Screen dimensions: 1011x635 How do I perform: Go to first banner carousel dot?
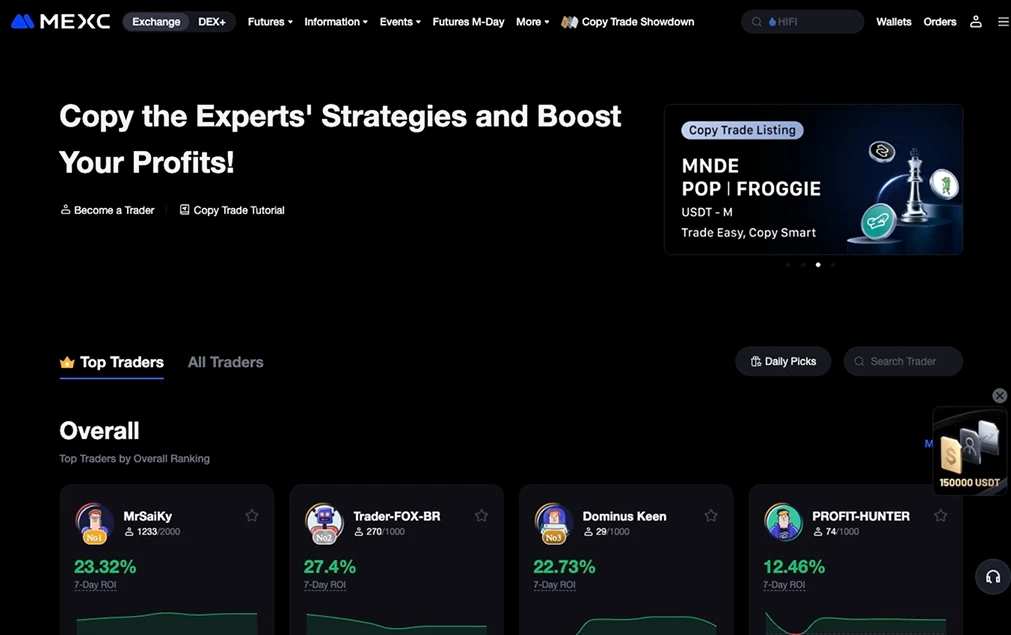coord(788,264)
